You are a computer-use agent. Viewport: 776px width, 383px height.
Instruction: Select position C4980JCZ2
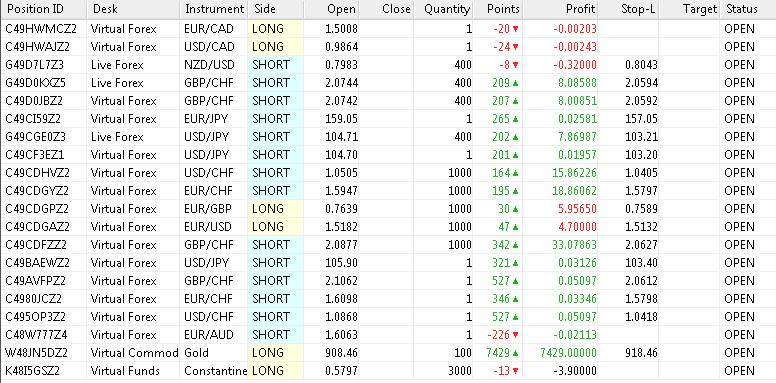point(34,299)
